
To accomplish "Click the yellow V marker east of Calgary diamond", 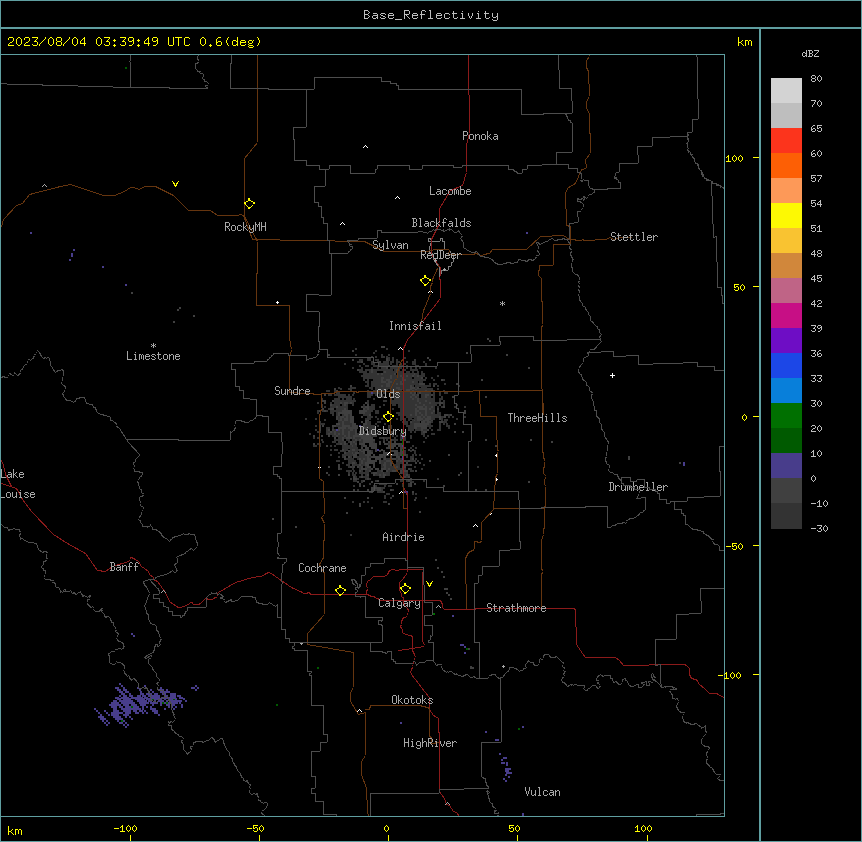I will click(x=429, y=584).
